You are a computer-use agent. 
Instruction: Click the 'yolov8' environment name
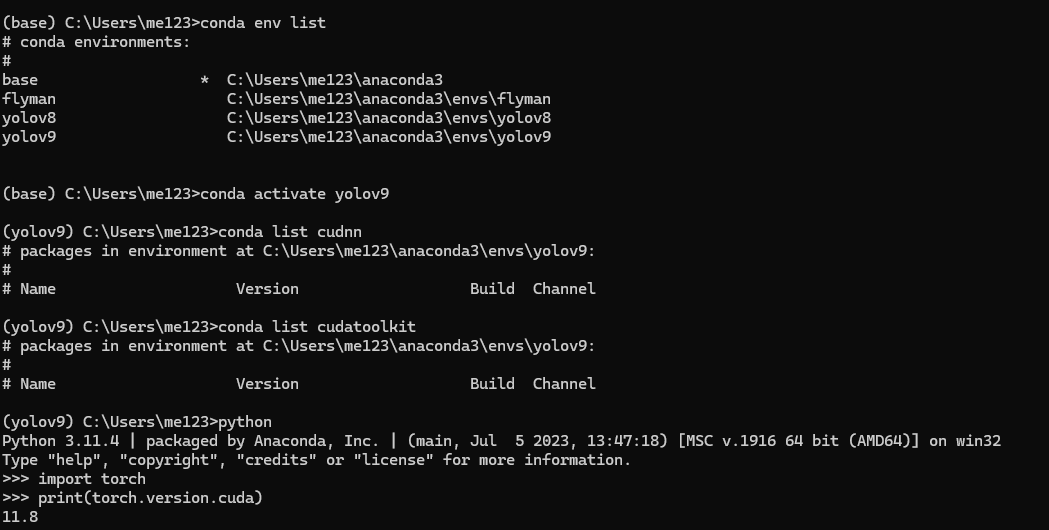pyautogui.click(x=29, y=118)
